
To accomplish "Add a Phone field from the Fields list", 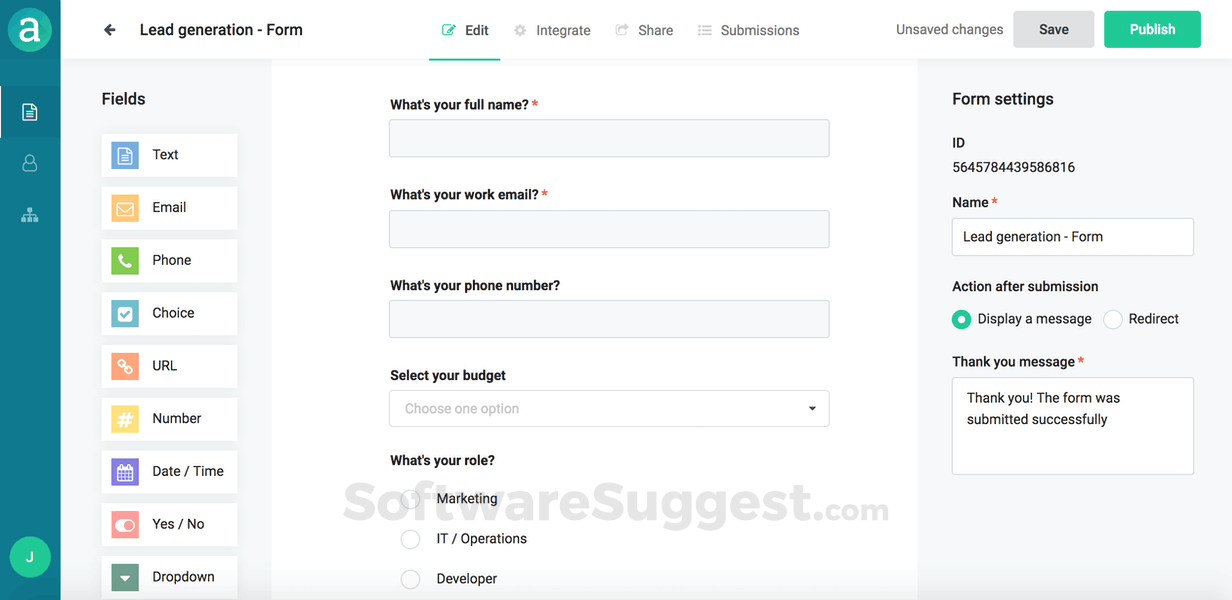I will (169, 261).
